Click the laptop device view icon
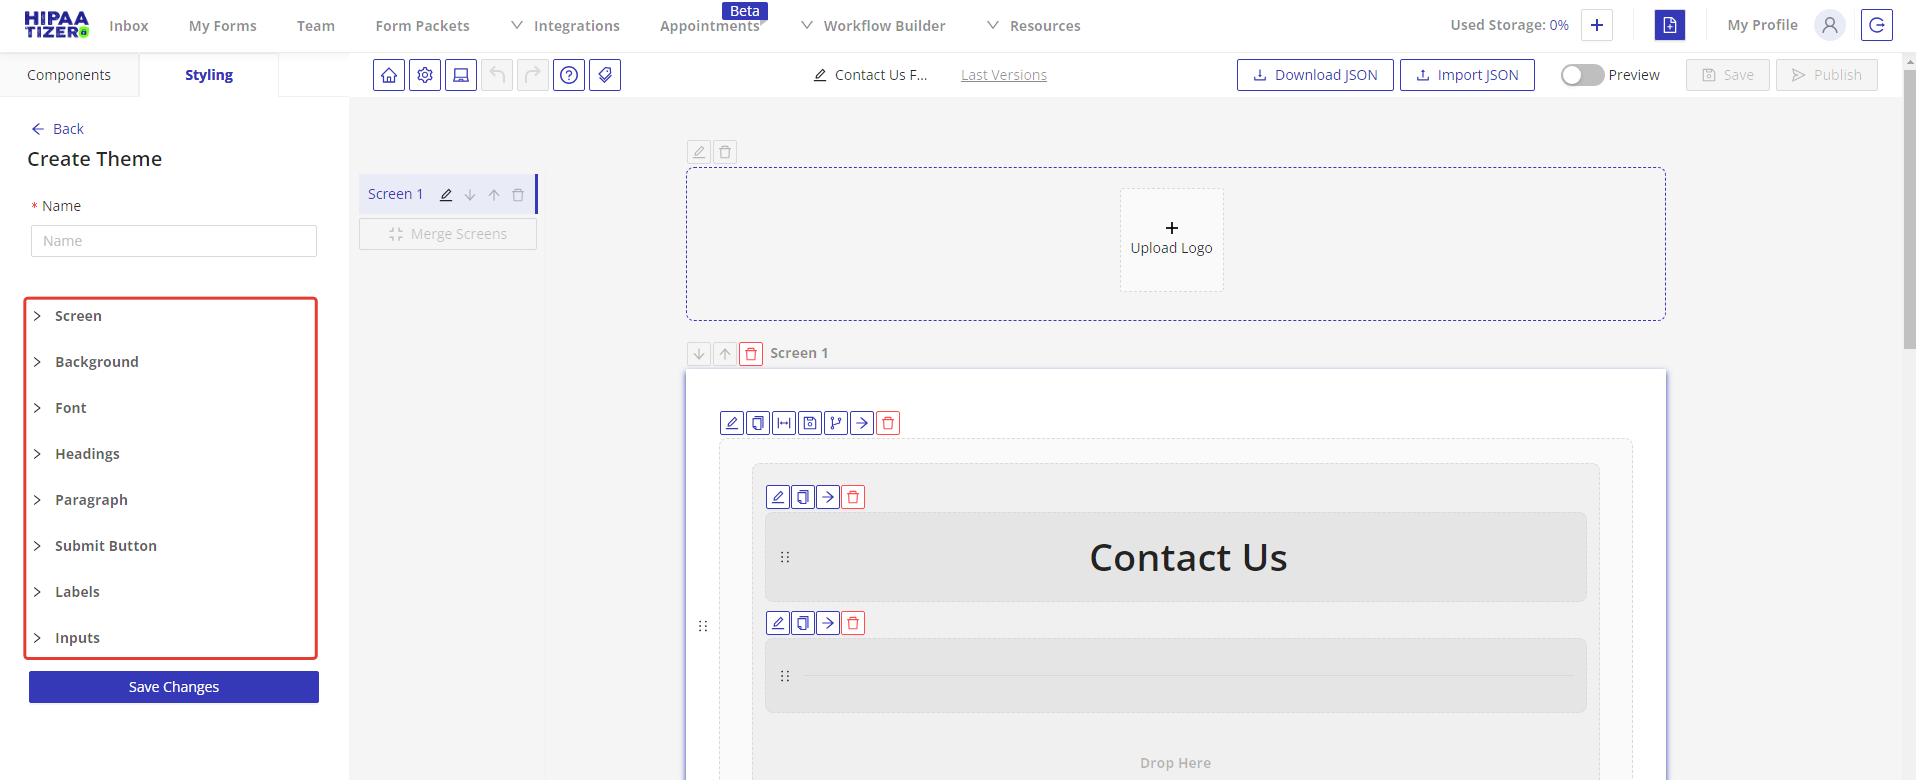The image size is (1916, 780). point(461,75)
